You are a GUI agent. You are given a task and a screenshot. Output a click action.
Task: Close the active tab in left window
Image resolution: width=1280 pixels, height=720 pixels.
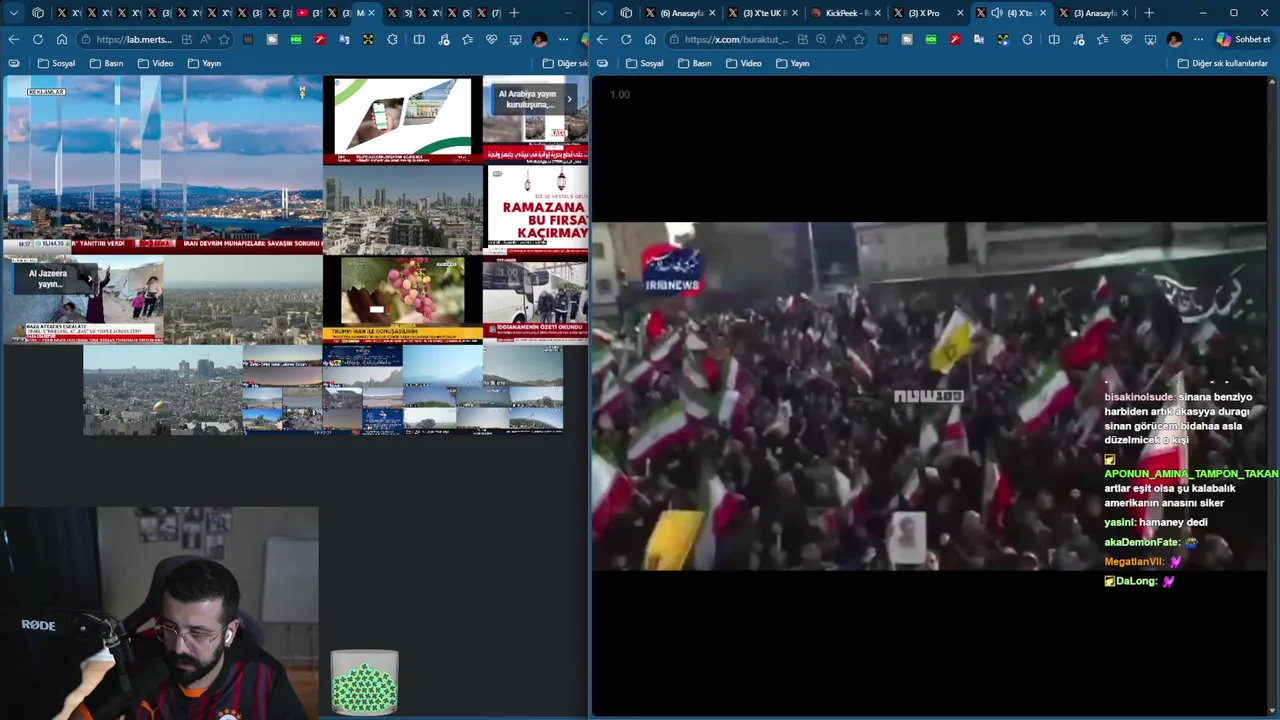(x=372, y=13)
